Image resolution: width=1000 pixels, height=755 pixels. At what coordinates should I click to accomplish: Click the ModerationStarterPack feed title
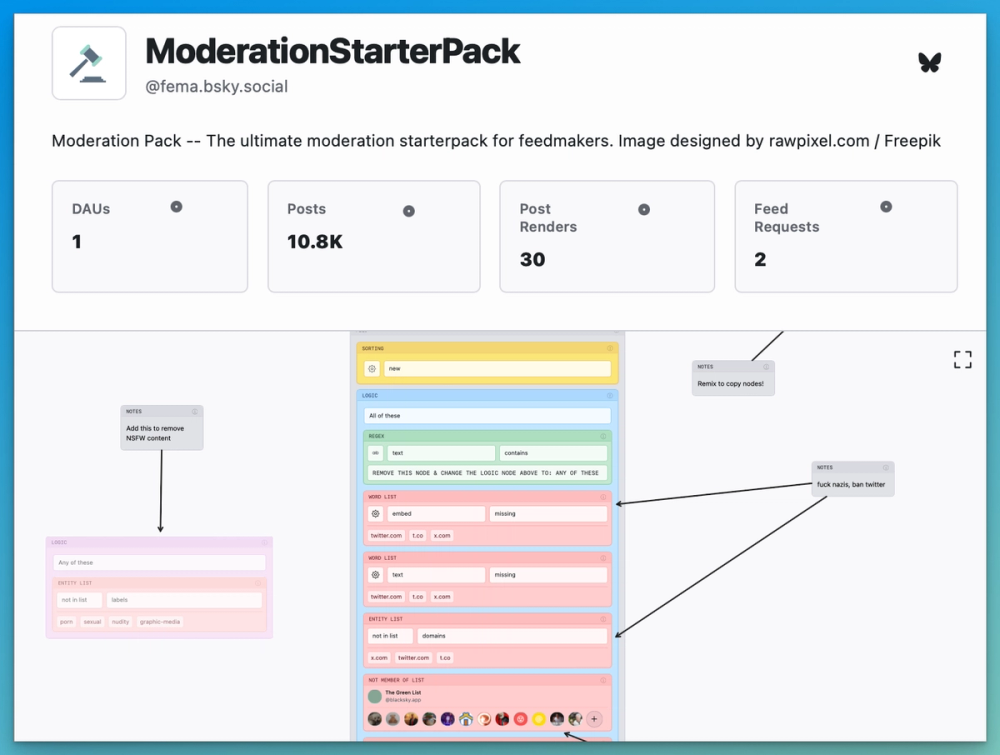tap(332, 51)
